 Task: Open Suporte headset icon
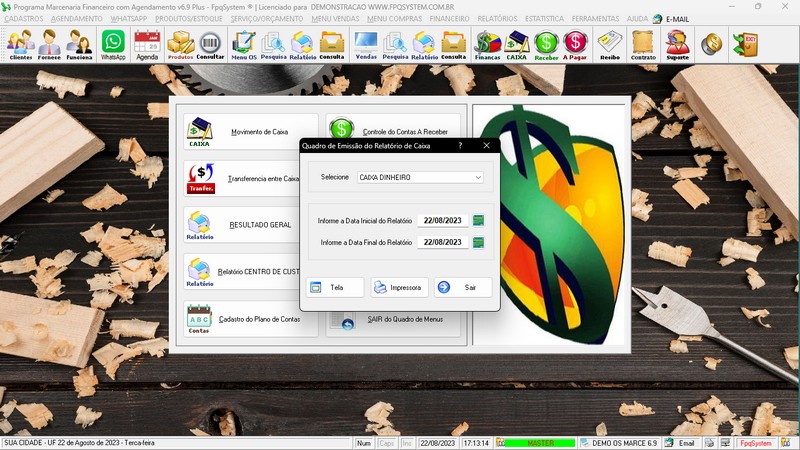(x=678, y=45)
